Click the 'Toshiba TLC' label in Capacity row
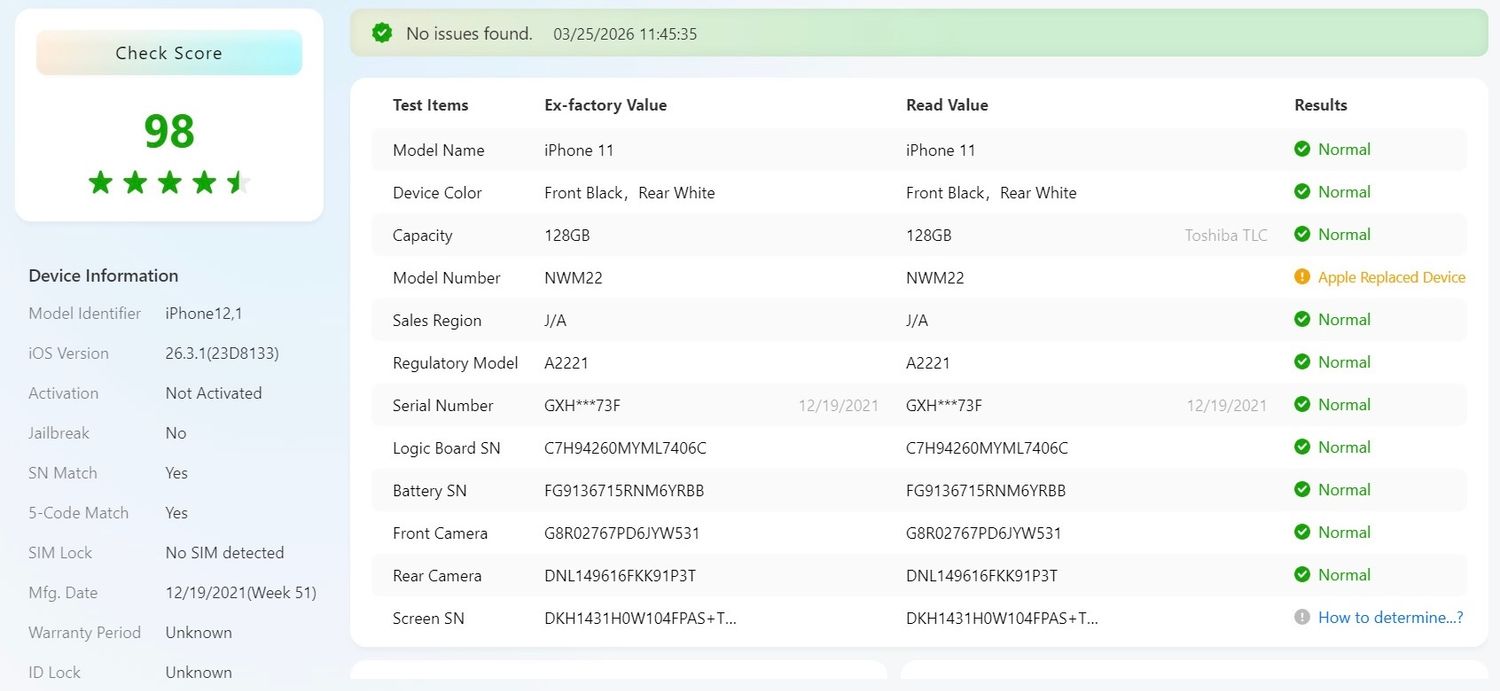The width and height of the screenshot is (1500, 691). pos(1226,236)
